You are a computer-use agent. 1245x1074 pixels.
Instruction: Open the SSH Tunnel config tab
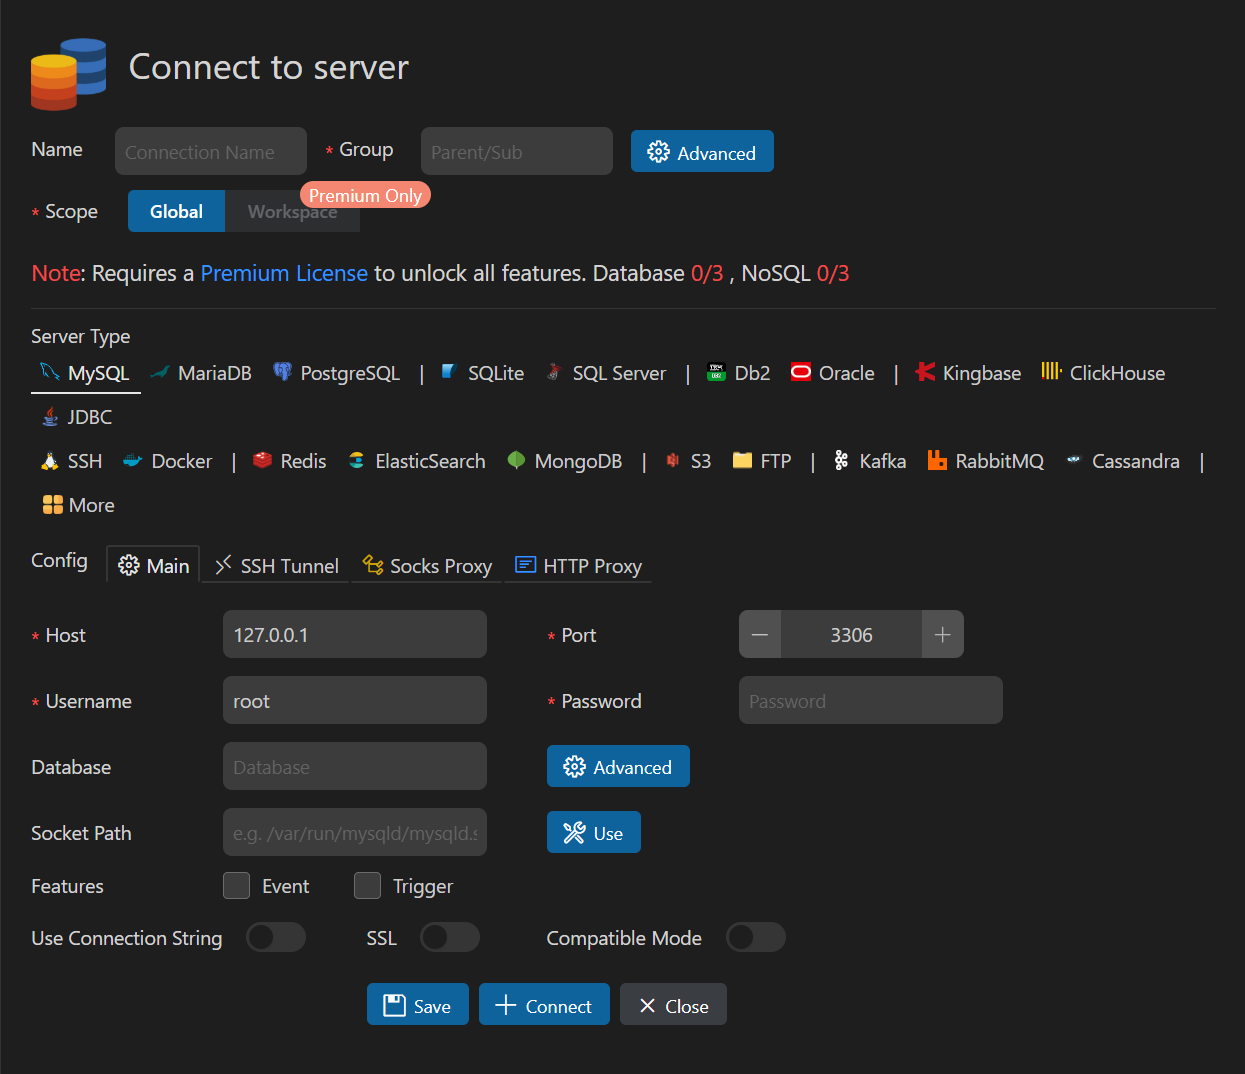click(x=277, y=565)
